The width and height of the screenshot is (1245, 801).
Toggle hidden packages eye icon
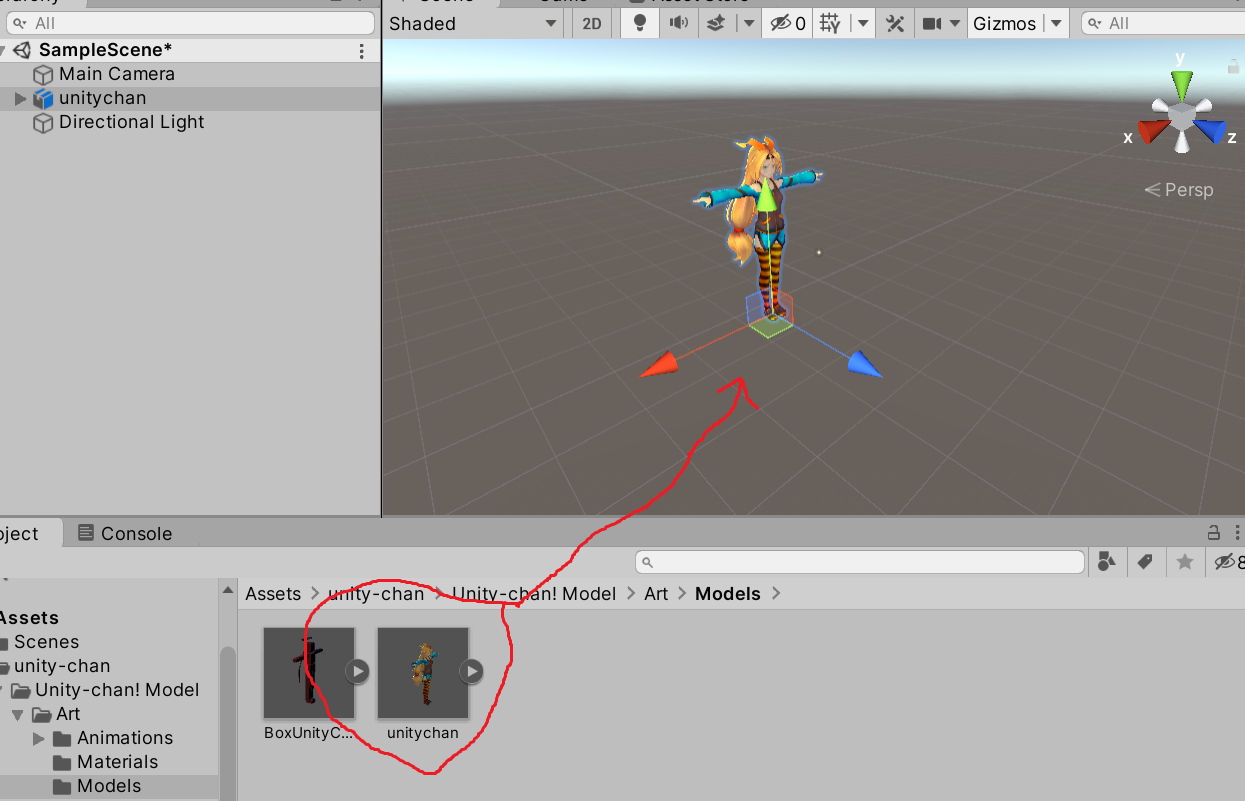1228,562
